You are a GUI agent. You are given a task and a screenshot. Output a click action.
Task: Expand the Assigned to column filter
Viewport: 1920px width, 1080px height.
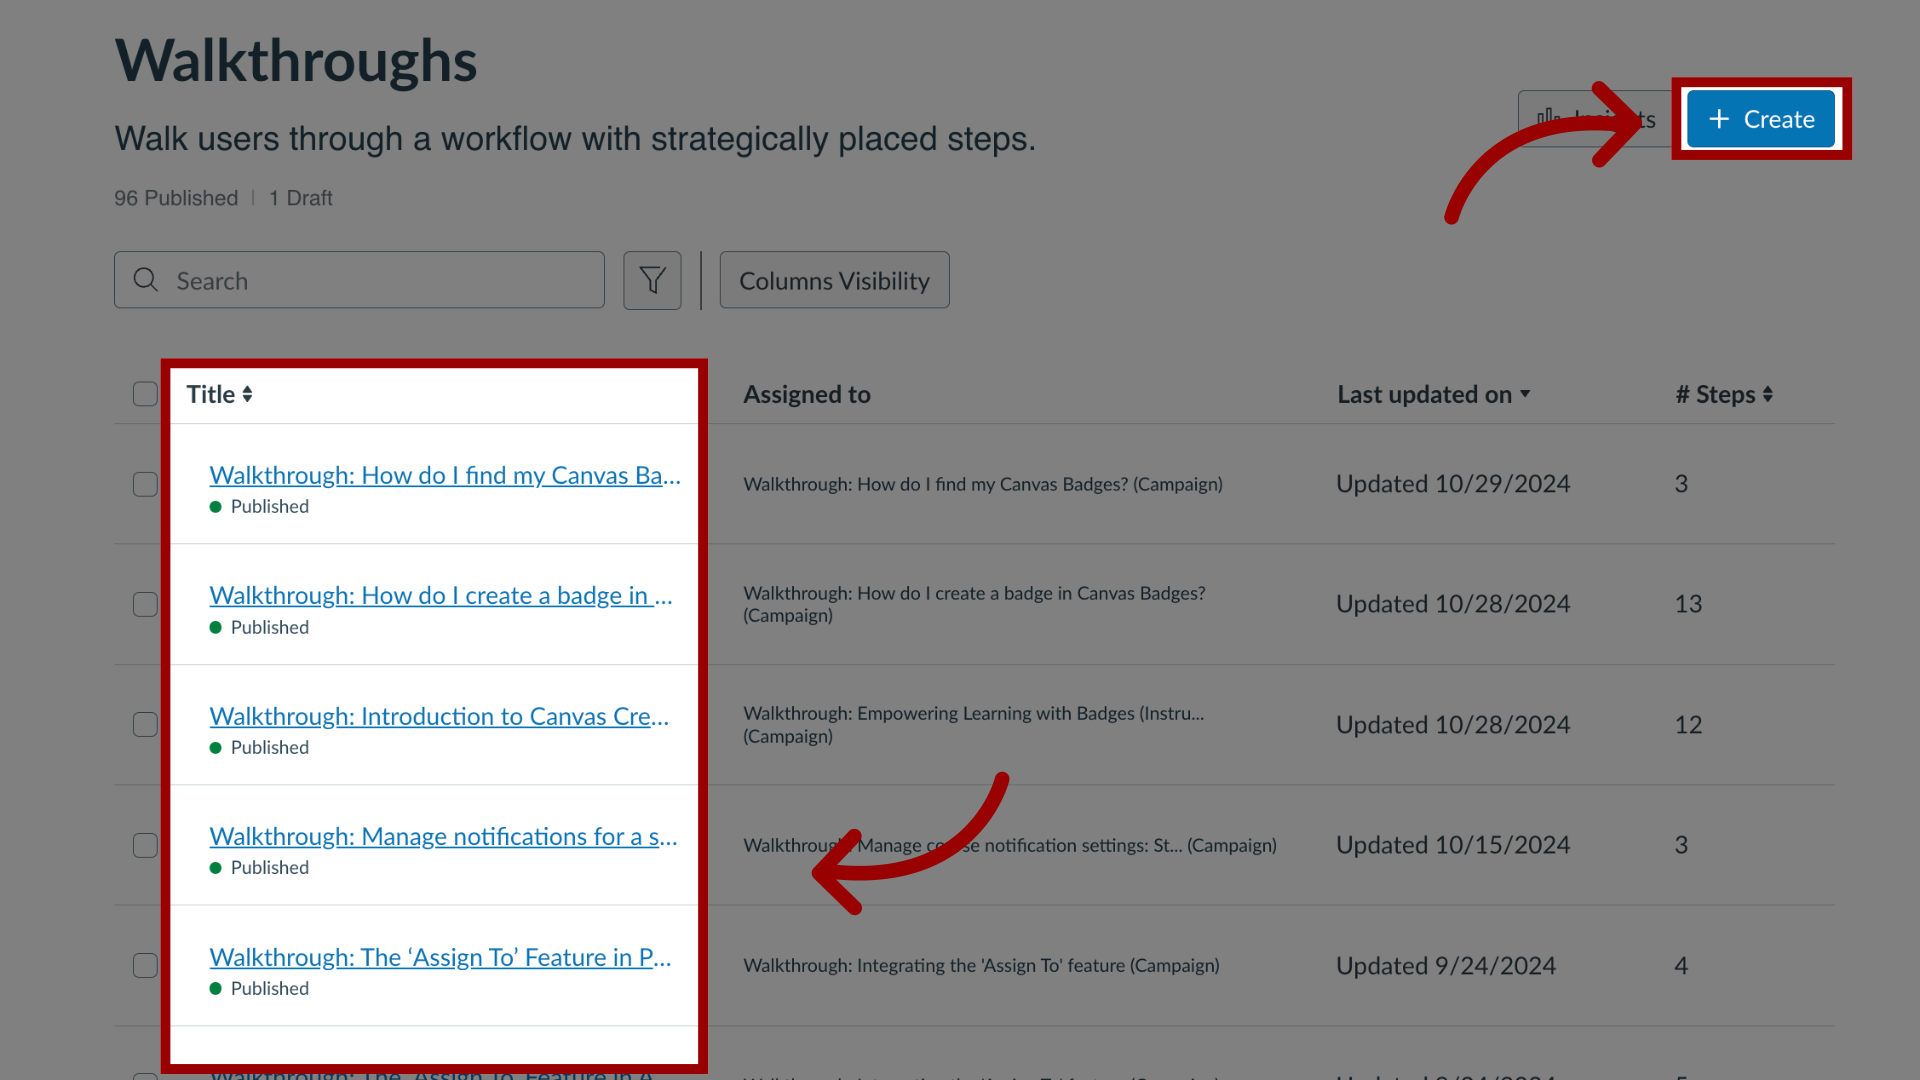coord(806,393)
